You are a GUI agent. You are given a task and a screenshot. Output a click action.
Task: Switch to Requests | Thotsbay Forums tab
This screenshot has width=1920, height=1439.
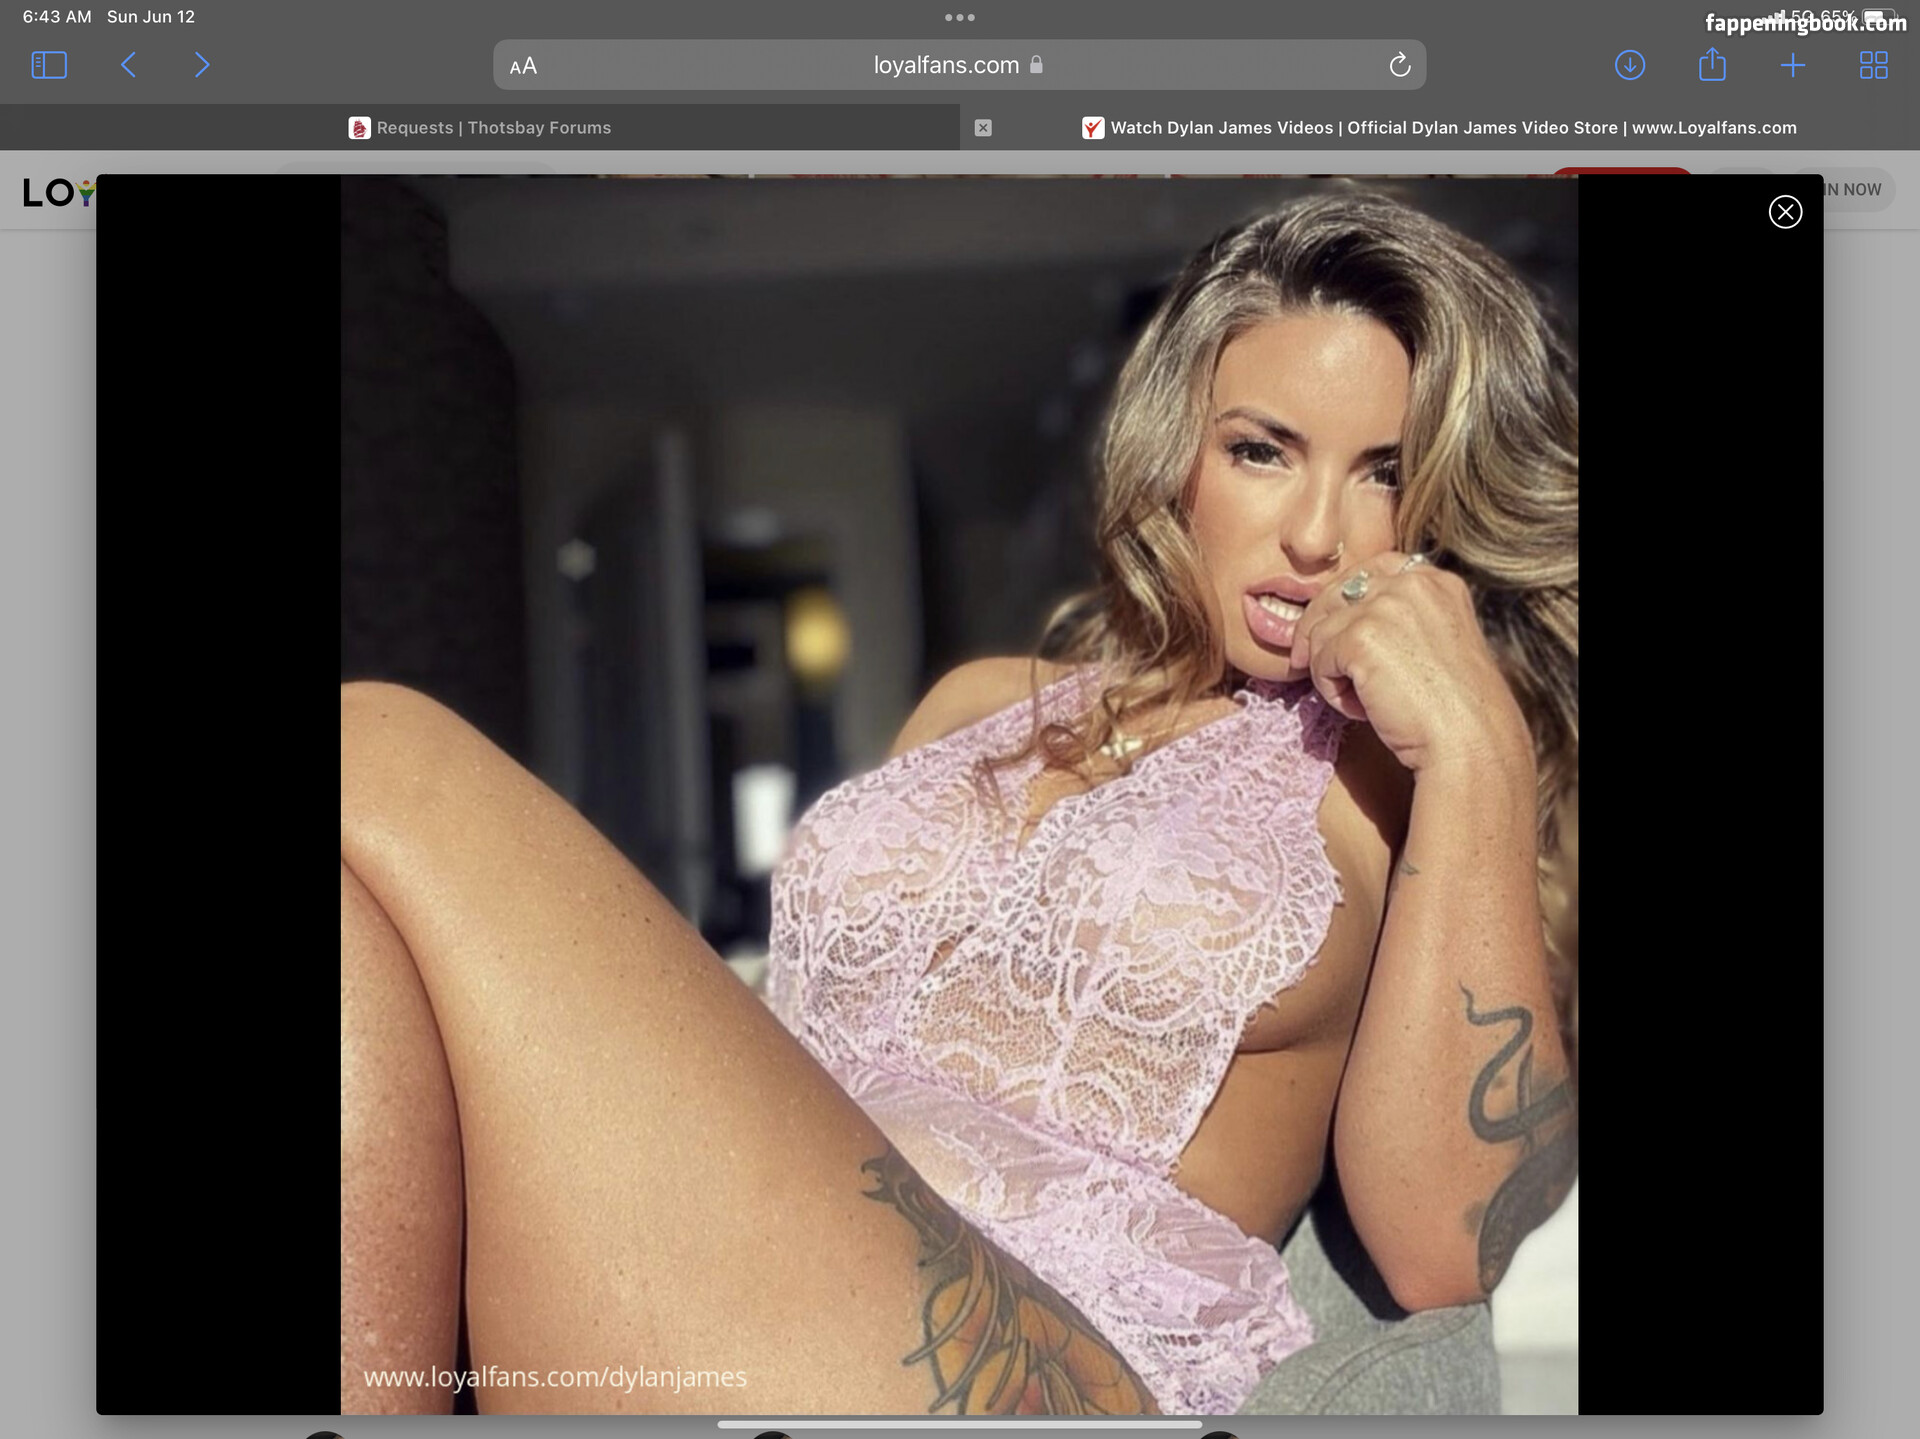[x=480, y=128]
